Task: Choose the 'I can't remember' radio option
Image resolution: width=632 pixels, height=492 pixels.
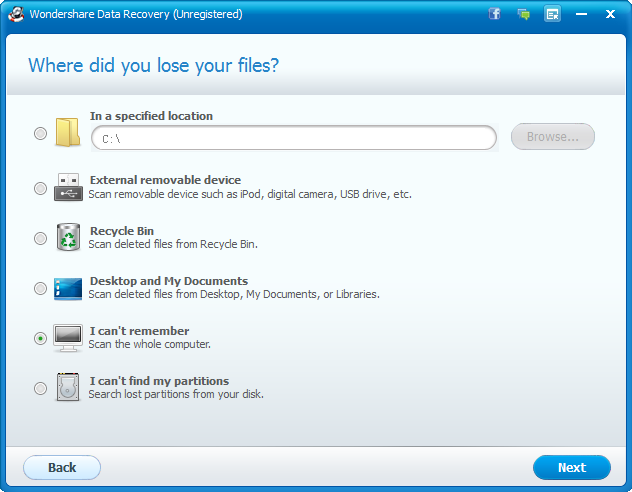Action: (x=40, y=338)
